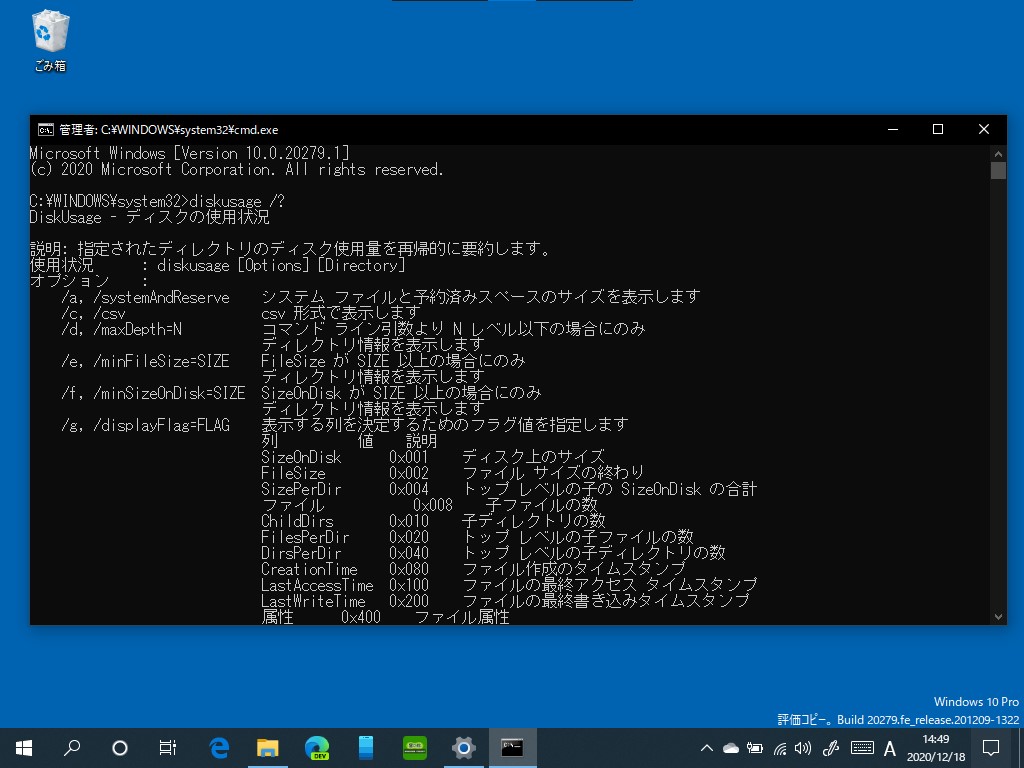Open the OneDrive cloud icon in the tray
Image resolution: width=1024 pixels, height=768 pixels.
pos(731,747)
